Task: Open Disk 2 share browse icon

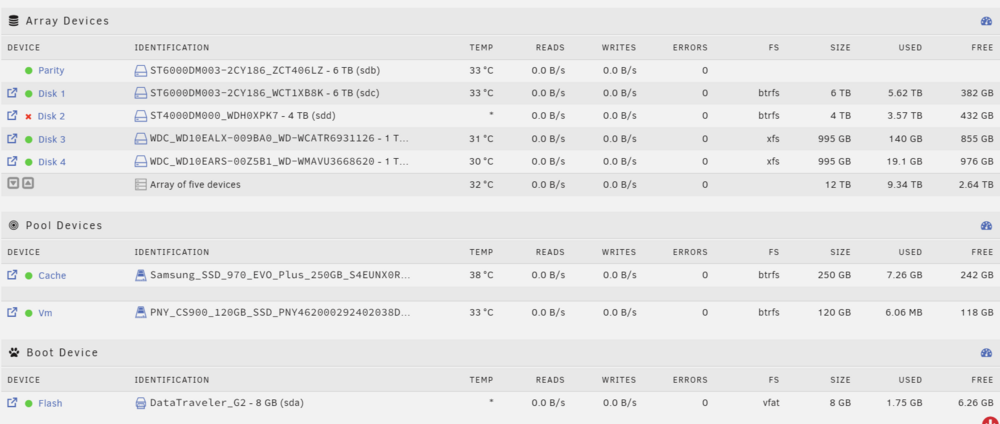Action: coord(12,116)
